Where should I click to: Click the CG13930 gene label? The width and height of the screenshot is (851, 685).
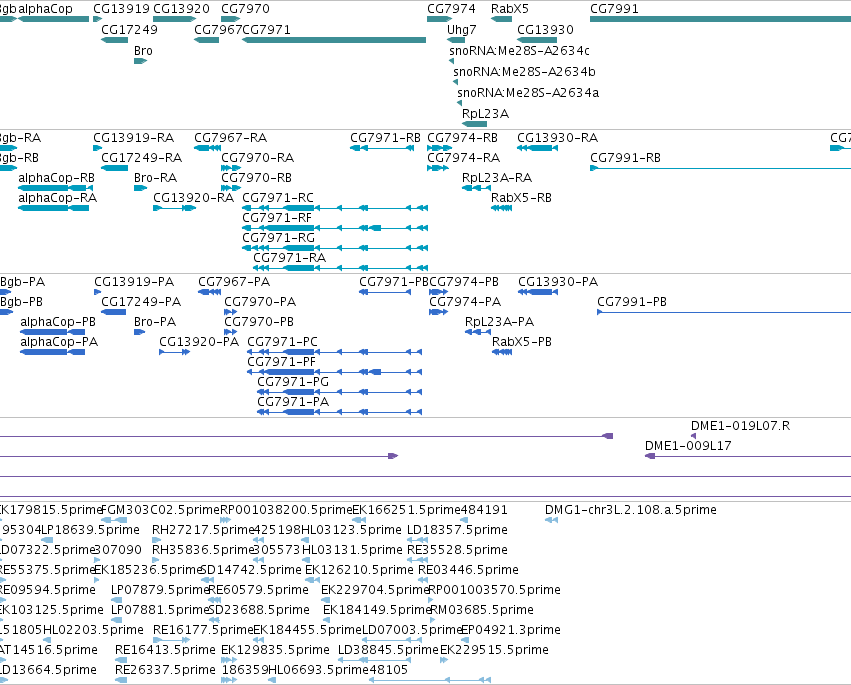point(545,30)
